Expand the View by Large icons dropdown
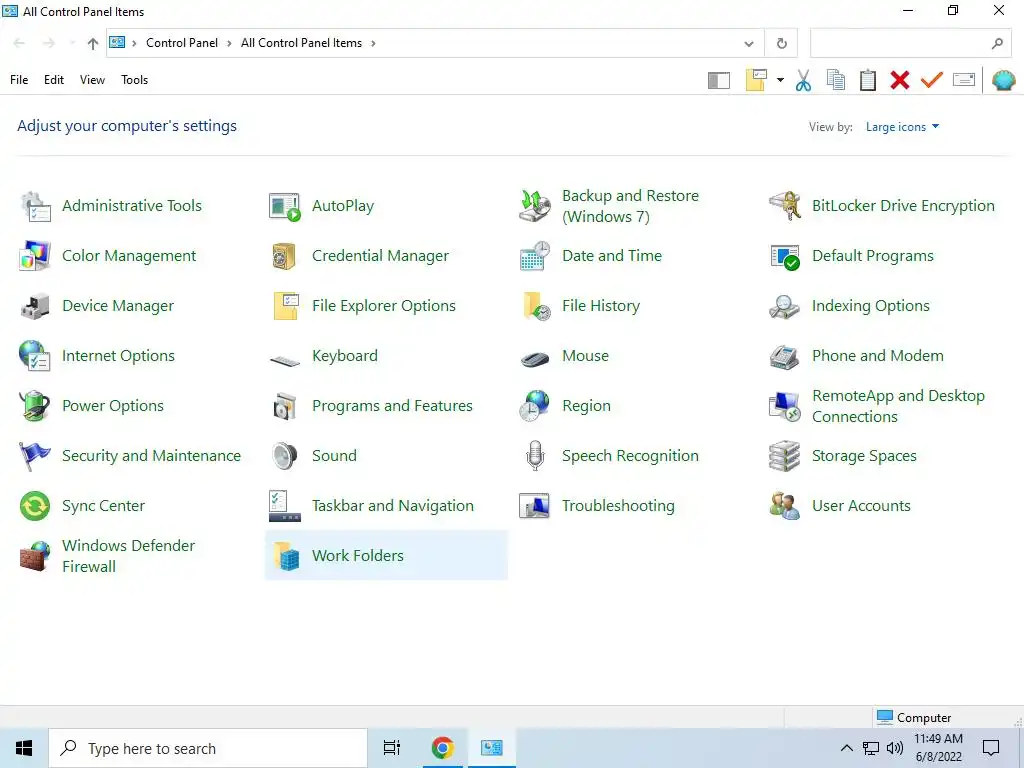This screenshot has height=768, width=1024. click(x=903, y=127)
